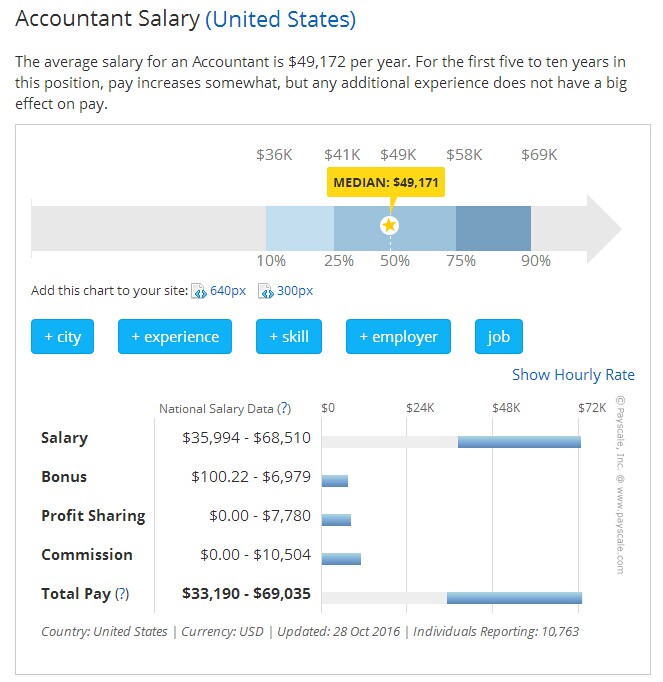Click the median star marker icon
Viewport: 663px width, 682px height.
tap(390, 226)
